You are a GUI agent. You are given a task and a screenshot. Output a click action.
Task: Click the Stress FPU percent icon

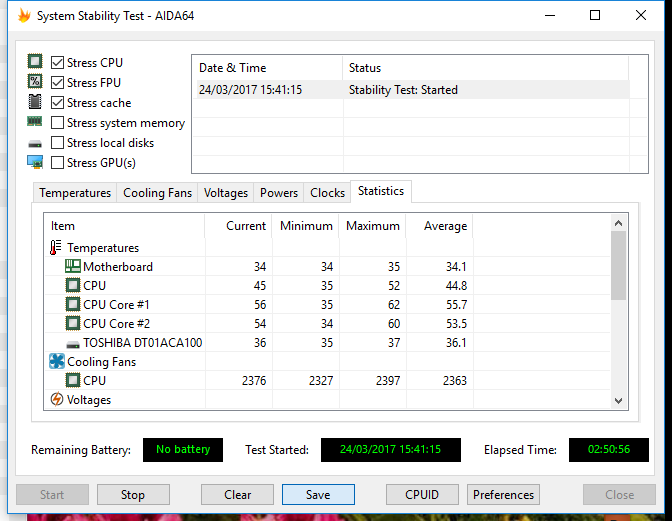point(35,81)
